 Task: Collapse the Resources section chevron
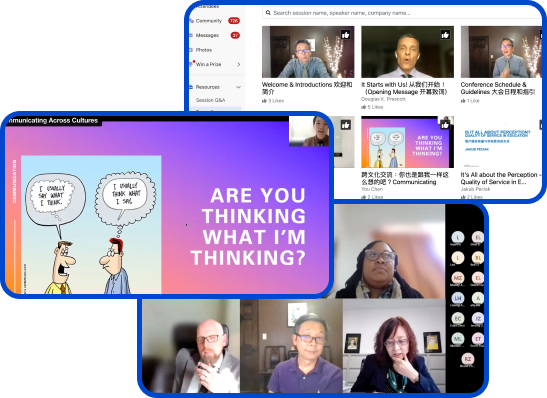point(239,87)
